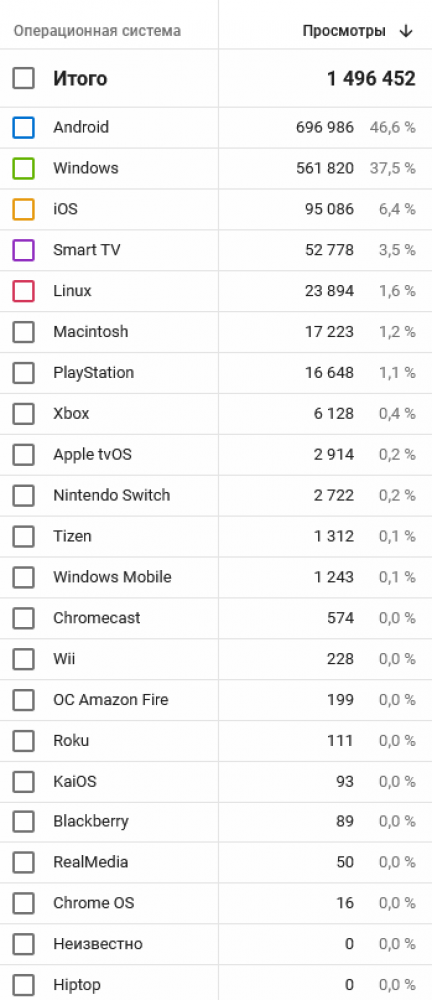Check the Nintendo Switch checkbox
The height and width of the screenshot is (1000, 432).
point(24,495)
